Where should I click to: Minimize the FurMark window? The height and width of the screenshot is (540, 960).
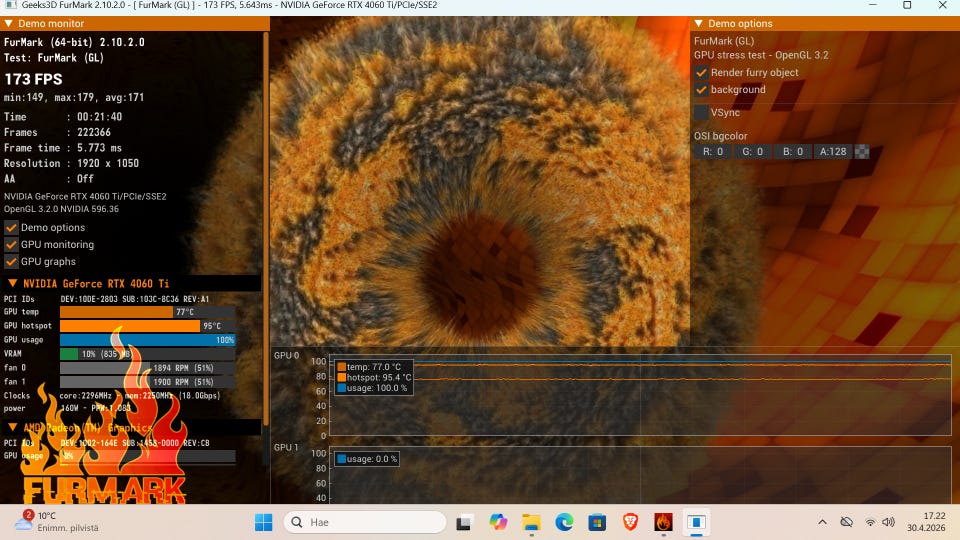pos(873,5)
